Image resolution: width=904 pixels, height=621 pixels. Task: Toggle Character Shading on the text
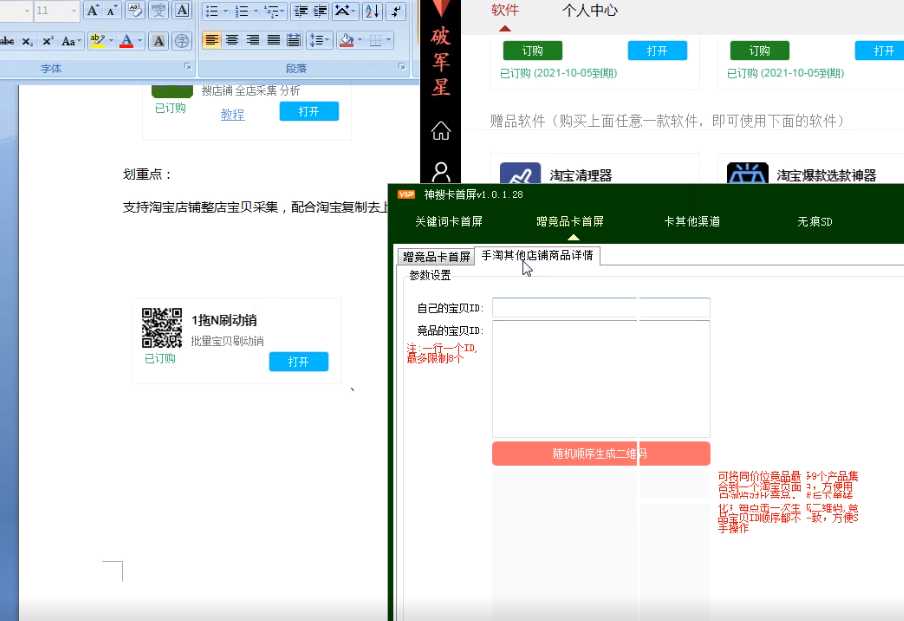159,40
